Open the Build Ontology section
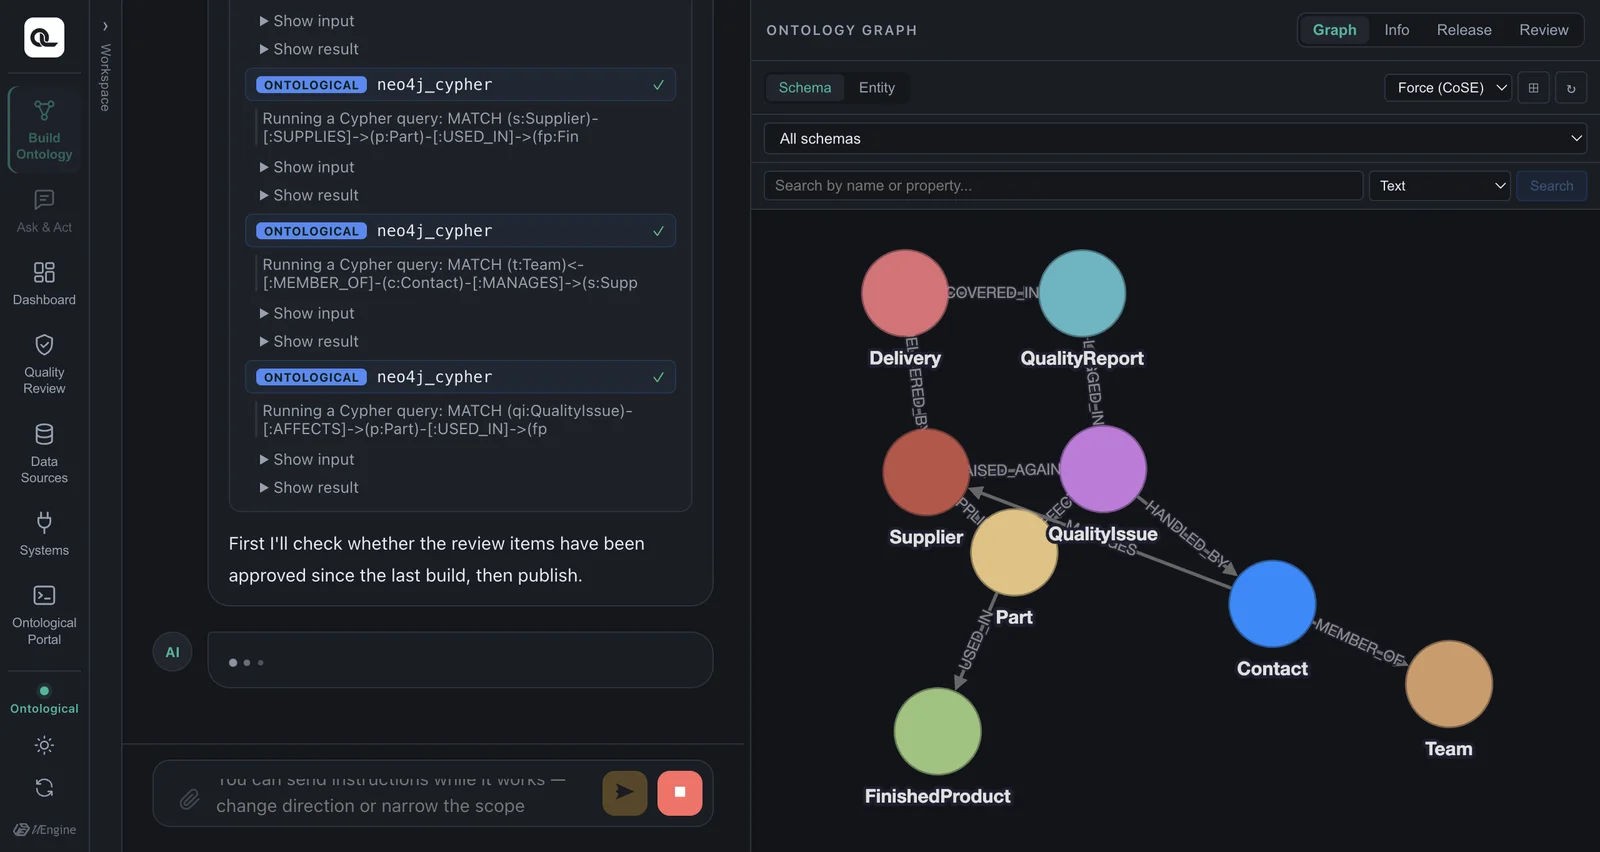 coord(44,130)
